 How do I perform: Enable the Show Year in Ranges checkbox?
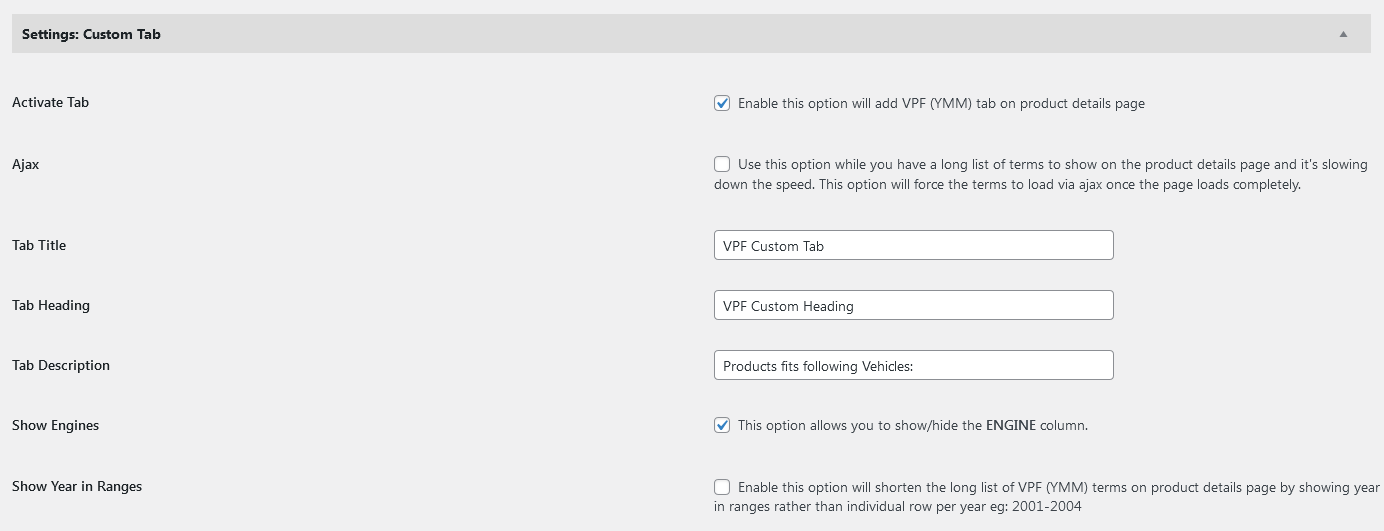(722, 487)
